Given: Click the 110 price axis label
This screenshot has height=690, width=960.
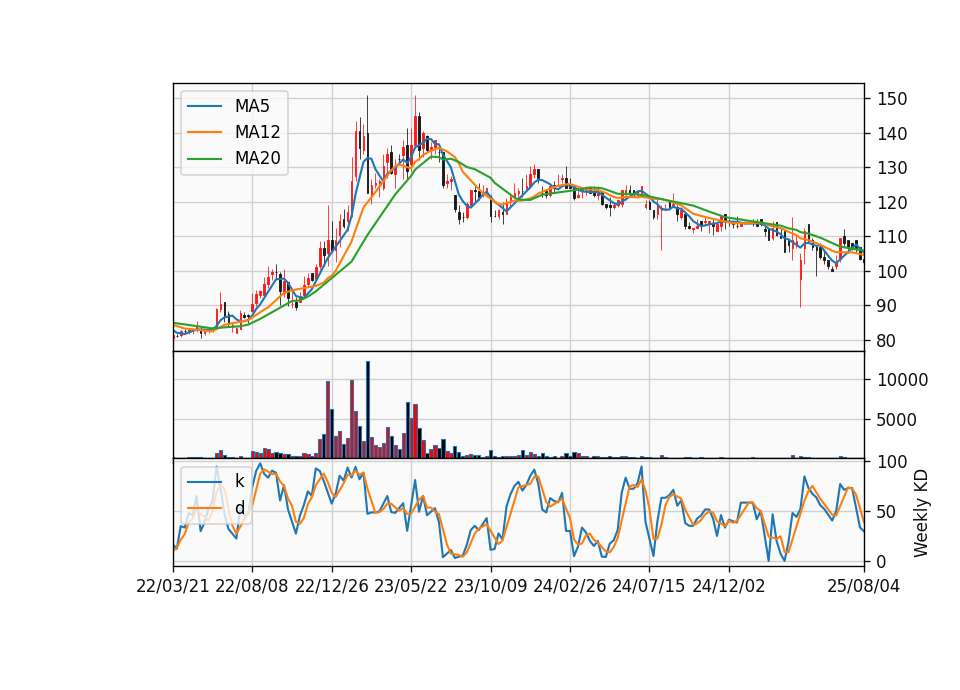Looking at the screenshot, I should 892,237.
